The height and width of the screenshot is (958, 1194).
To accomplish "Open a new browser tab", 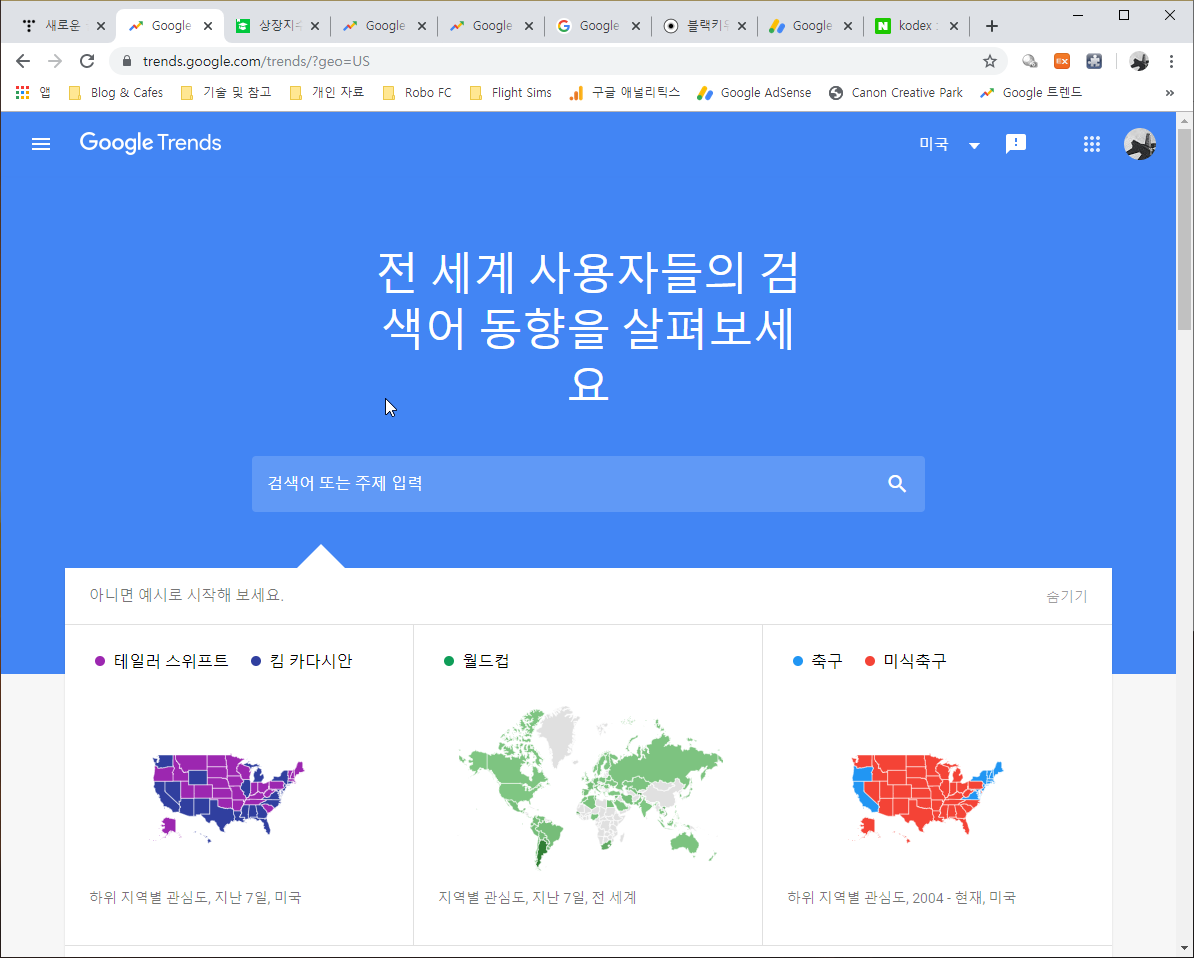I will (991, 26).
